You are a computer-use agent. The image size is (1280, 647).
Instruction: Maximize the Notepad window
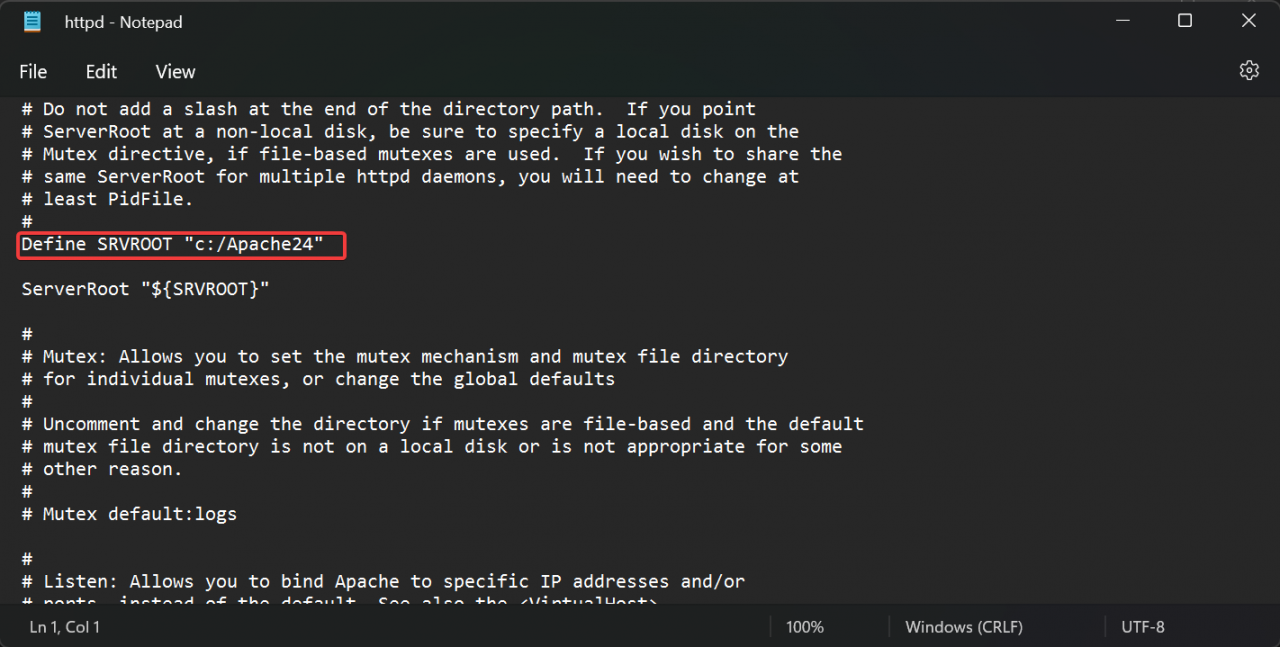coord(1184,20)
